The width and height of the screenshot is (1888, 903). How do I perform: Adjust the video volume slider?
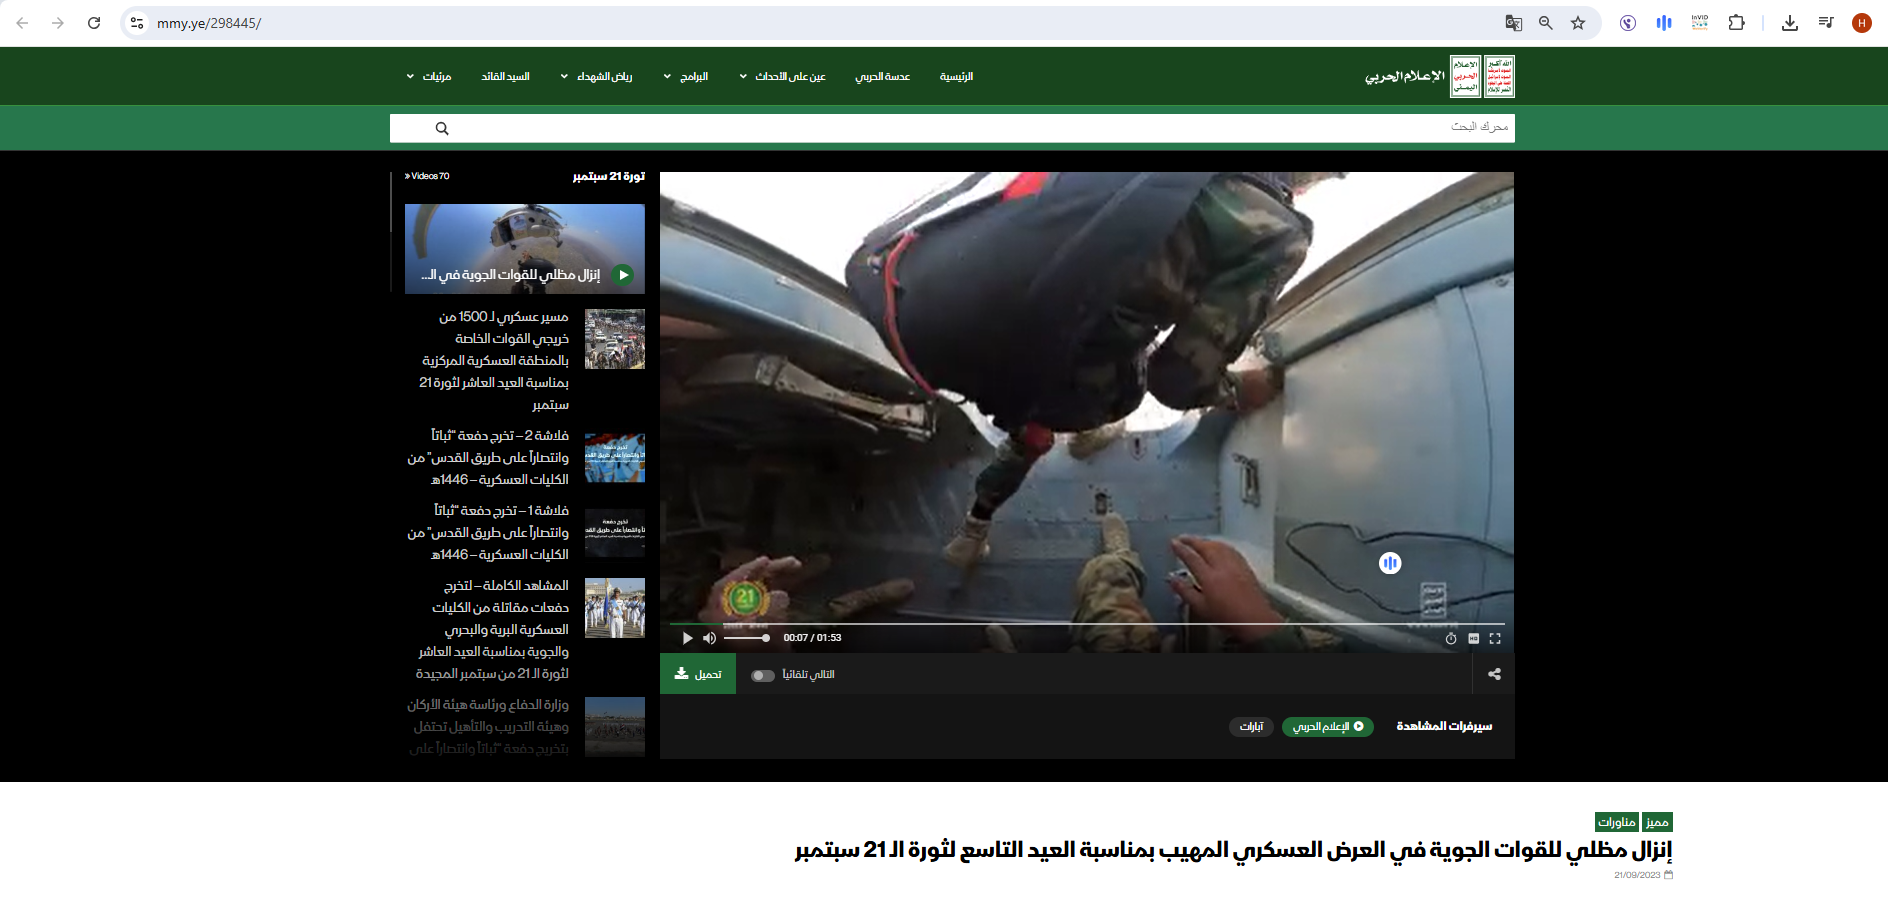pos(746,638)
